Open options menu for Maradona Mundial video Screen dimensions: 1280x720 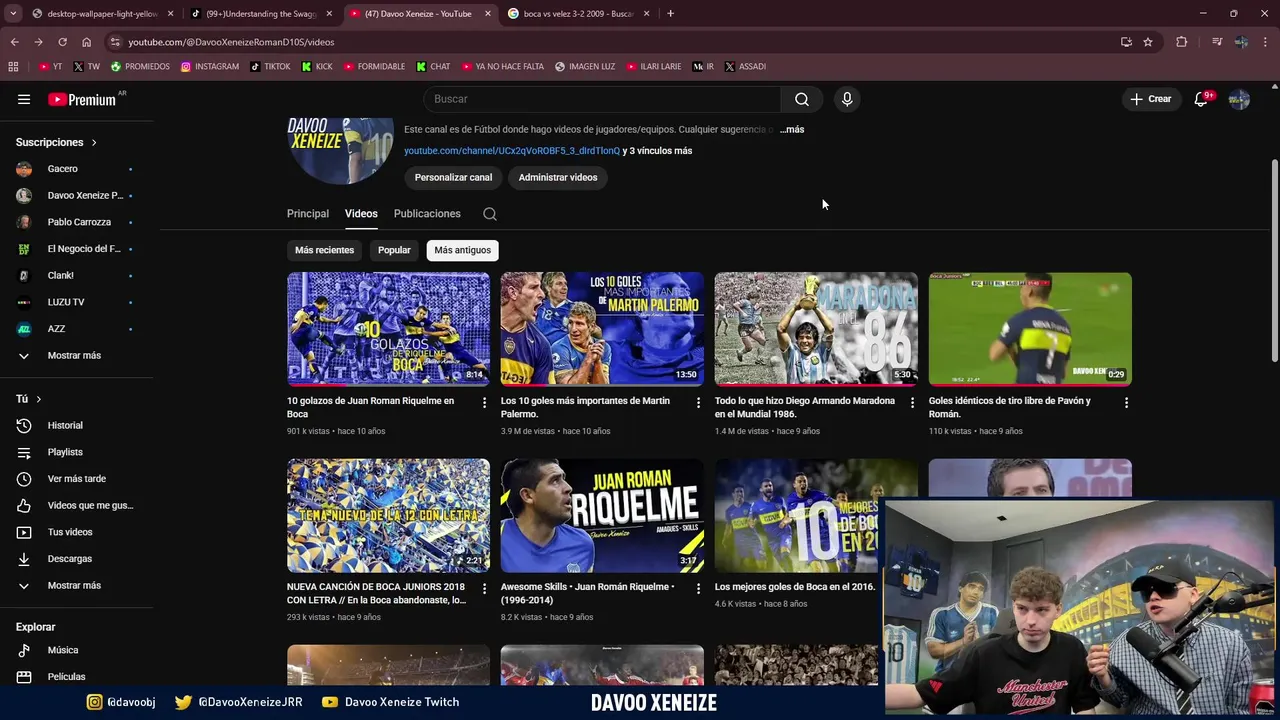click(x=912, y=402)
